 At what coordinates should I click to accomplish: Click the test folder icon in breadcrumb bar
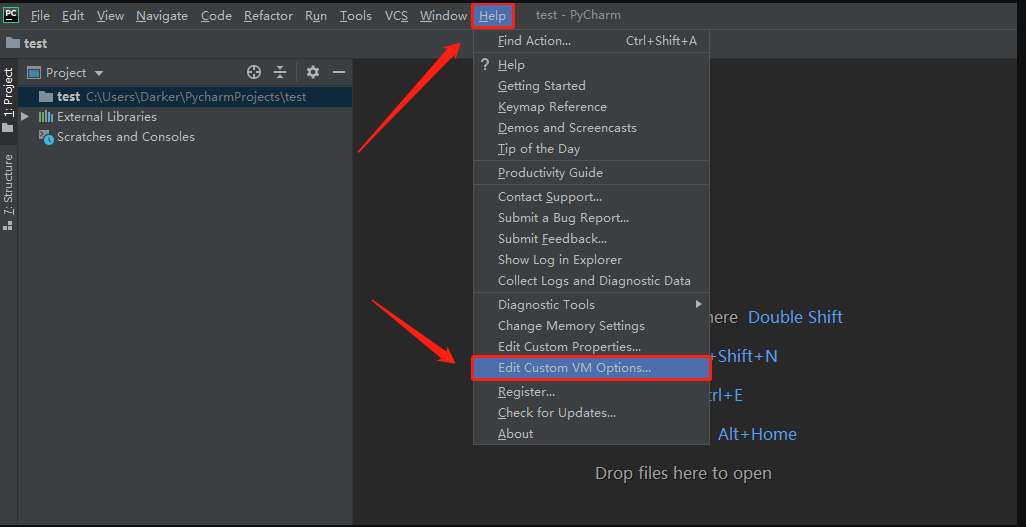pos(12,43)
